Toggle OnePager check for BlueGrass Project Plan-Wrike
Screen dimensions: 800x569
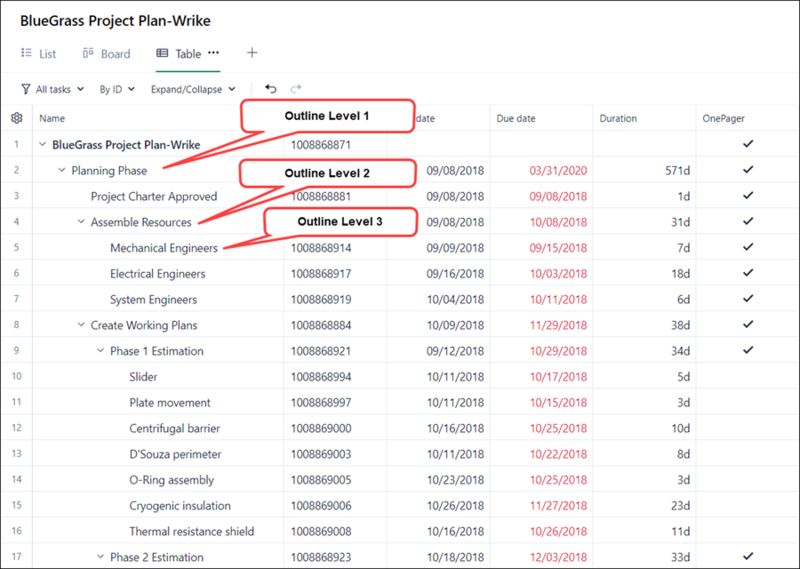(748, 144)
